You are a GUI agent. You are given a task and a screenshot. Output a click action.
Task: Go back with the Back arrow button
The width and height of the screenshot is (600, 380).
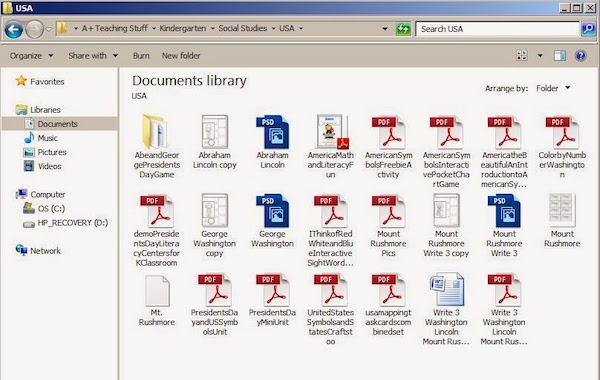pos(13,29)
